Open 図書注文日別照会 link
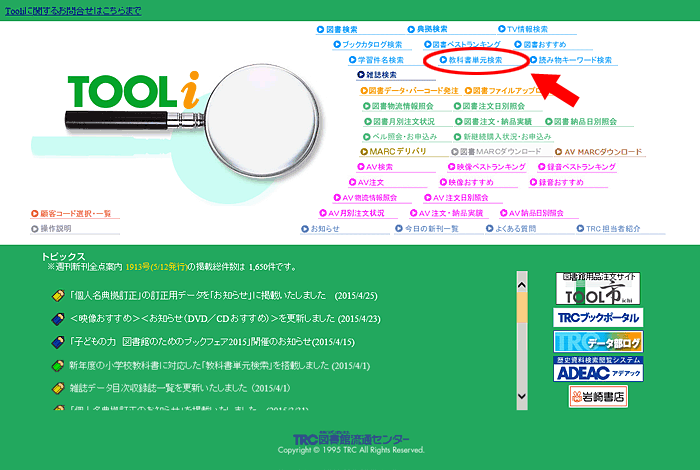 click(x=489, y=106)
